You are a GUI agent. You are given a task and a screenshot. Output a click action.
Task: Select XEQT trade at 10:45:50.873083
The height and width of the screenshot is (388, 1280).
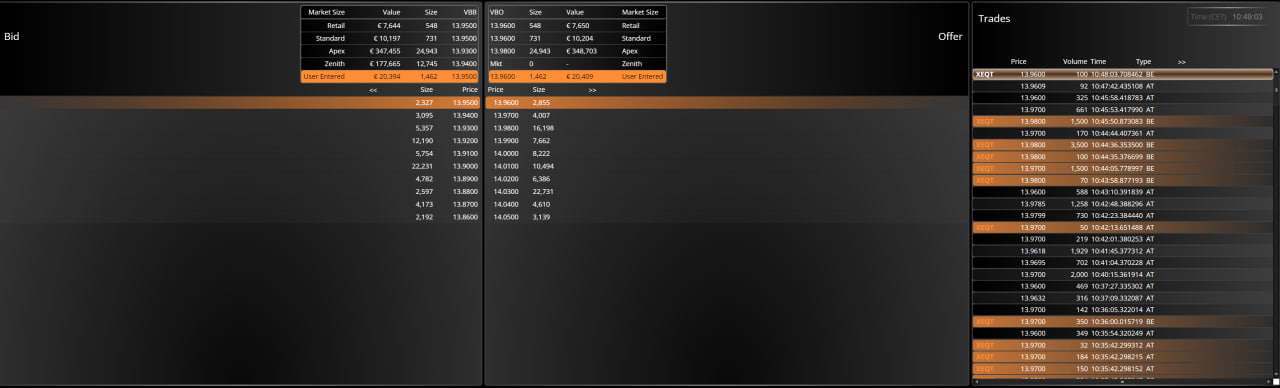1122,121
